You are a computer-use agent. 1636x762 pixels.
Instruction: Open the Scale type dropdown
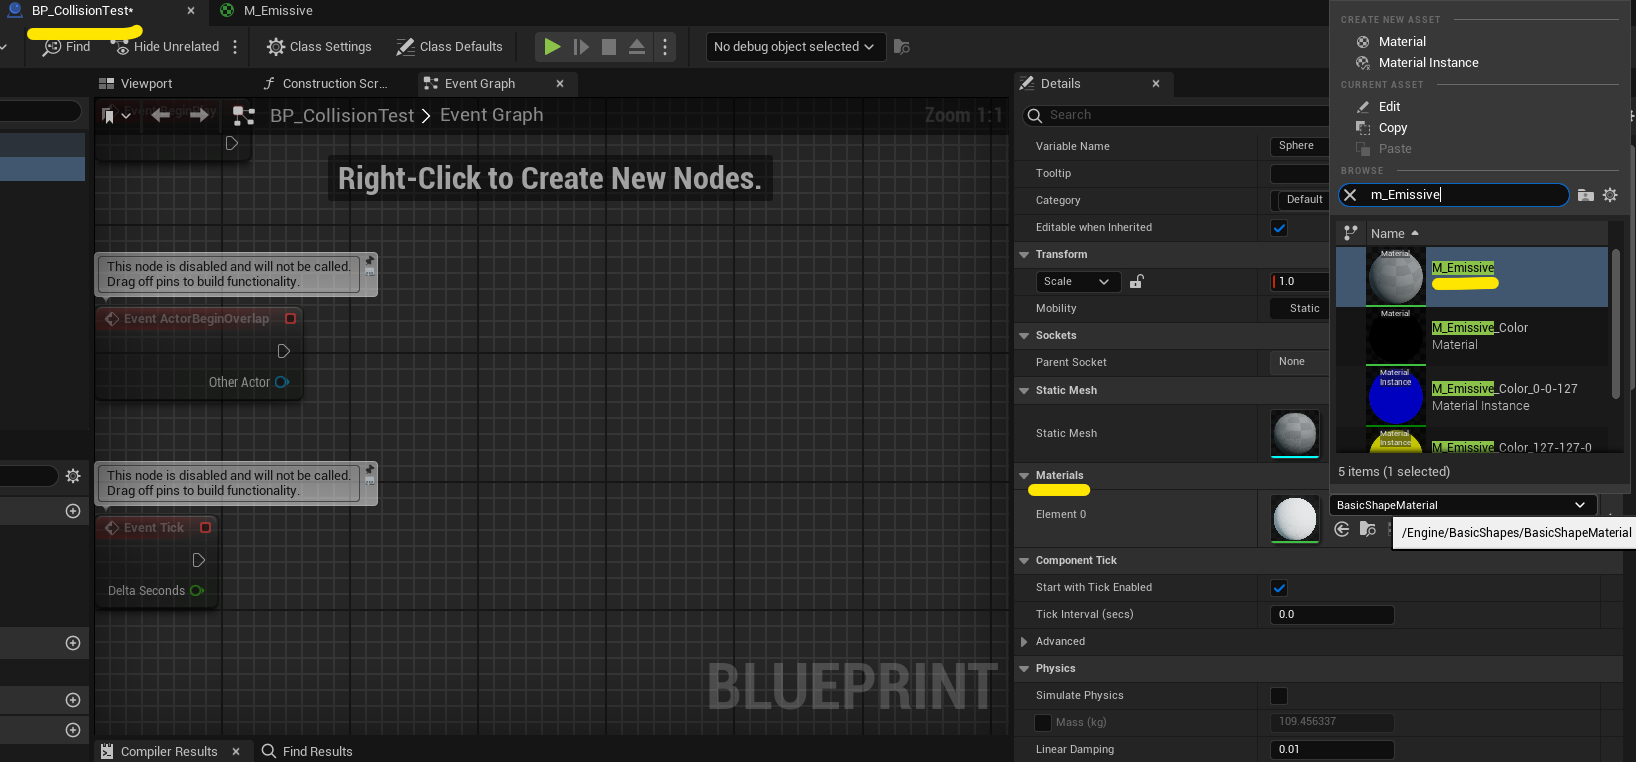click(x=1076, y=282)
